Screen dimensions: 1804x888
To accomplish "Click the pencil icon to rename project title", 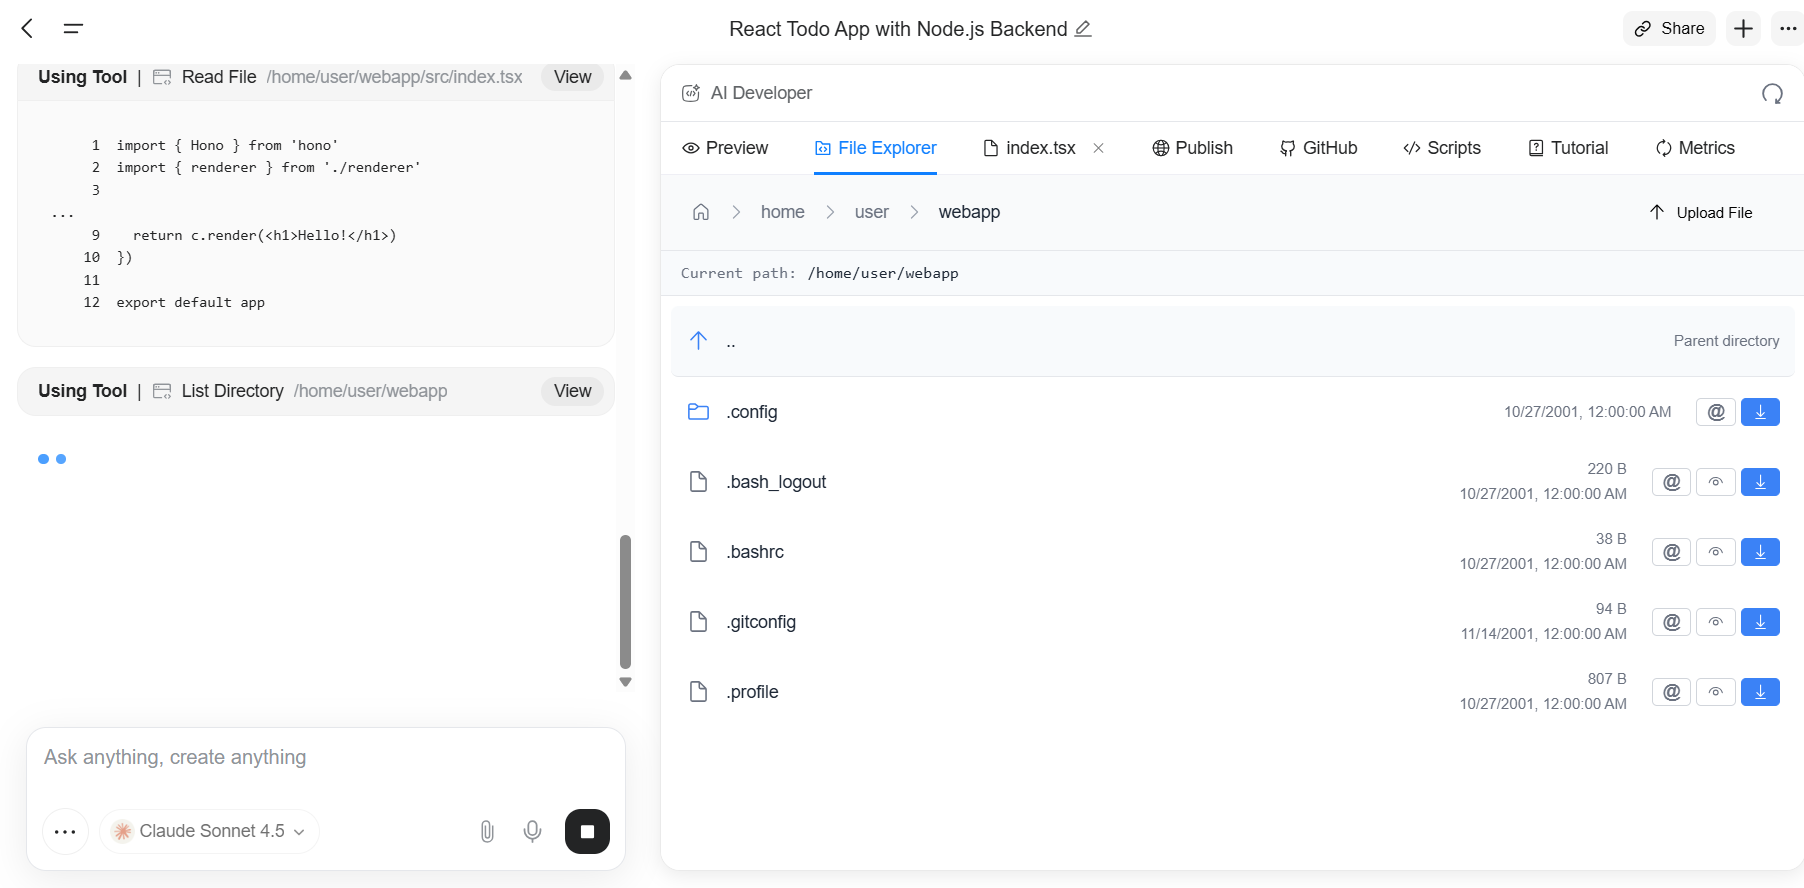I will coord(1083,29).
